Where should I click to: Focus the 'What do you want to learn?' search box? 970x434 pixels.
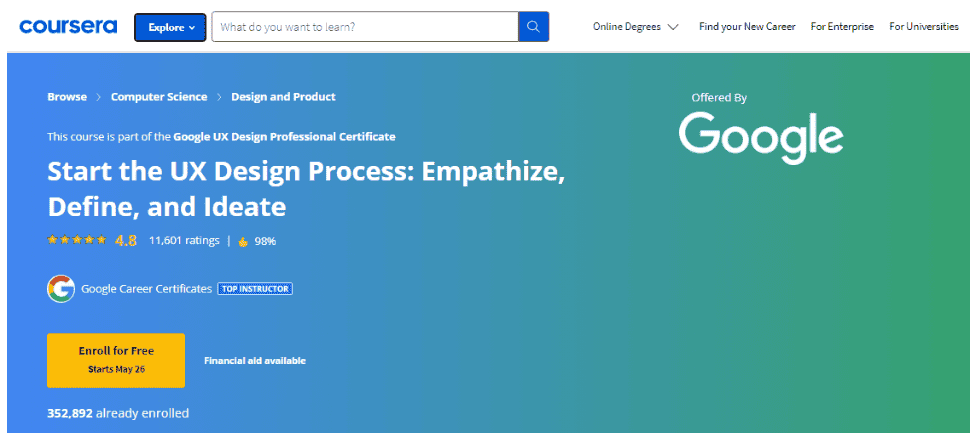[365, 27]
